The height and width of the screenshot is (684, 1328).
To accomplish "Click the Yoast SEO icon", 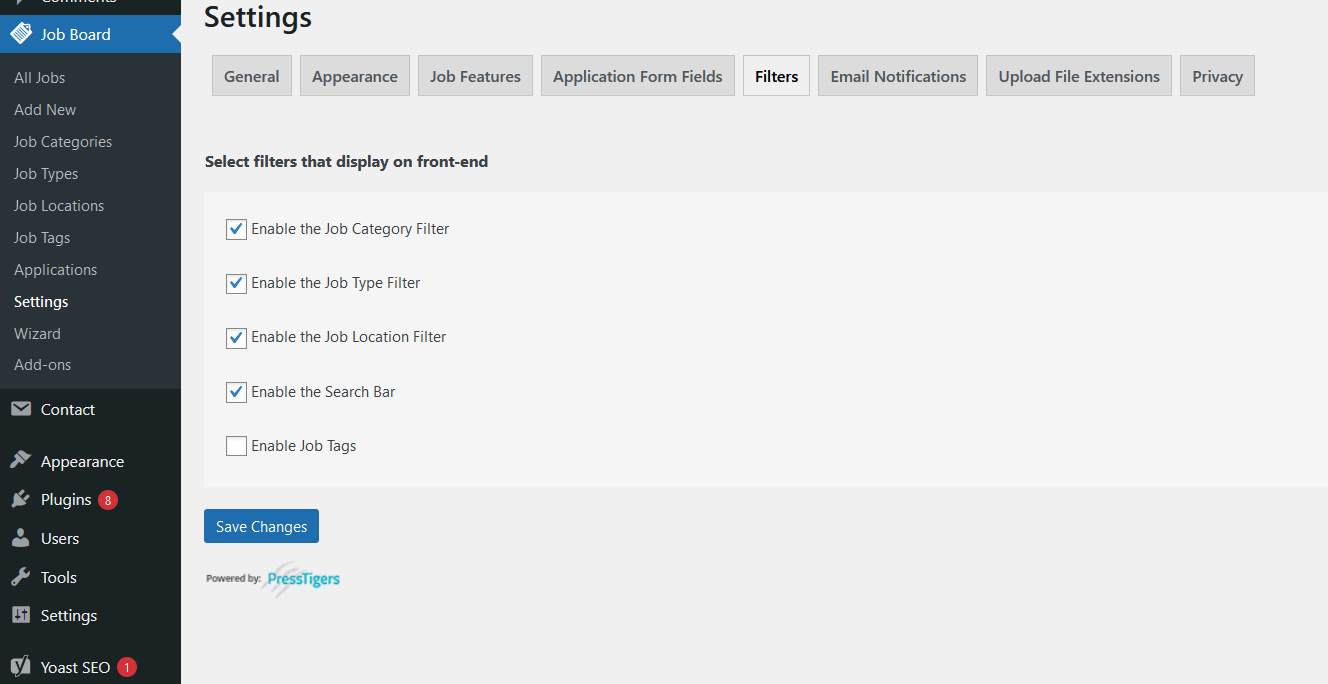I will coord(20,666).
